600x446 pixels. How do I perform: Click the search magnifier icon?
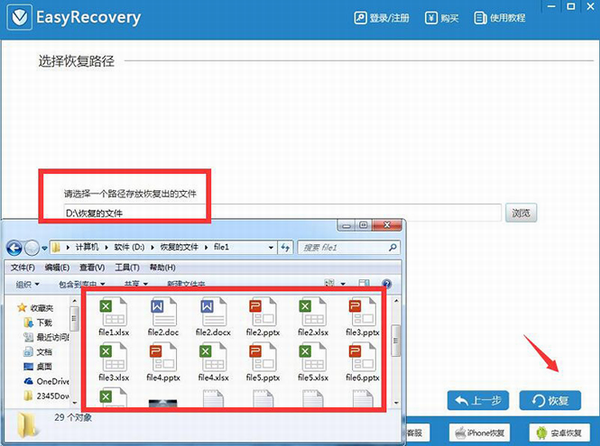pyautogui.click(x=393, y=247)
